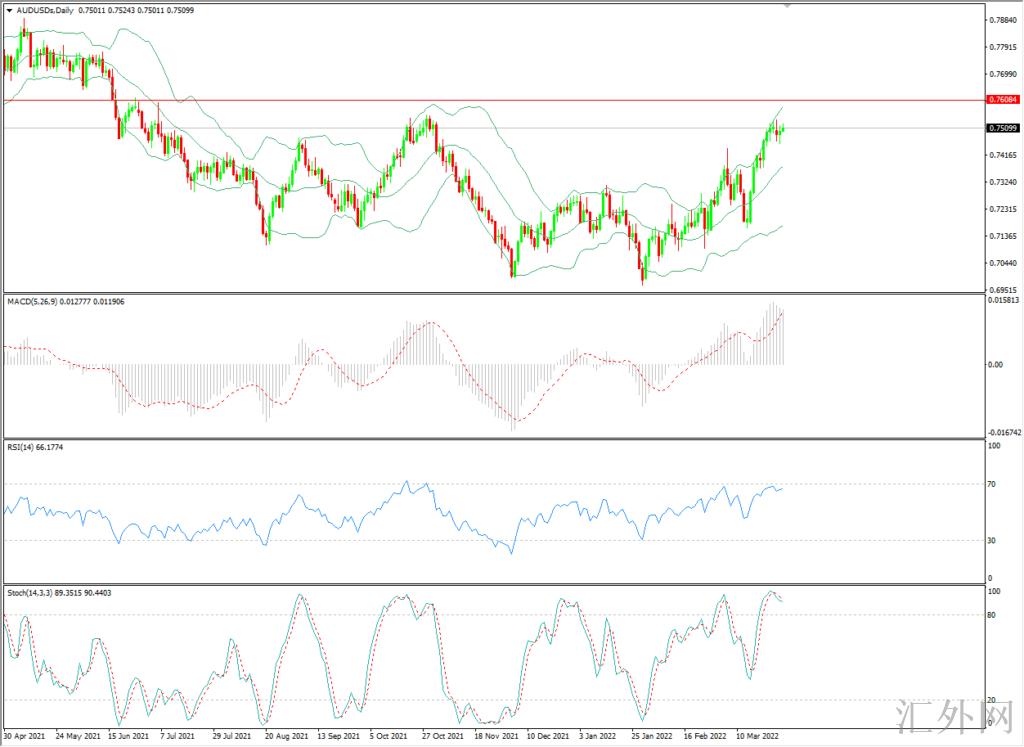Click the 20 Aug 2021 date label
This screenshot has width=1024, height=747.
point(287,736)
